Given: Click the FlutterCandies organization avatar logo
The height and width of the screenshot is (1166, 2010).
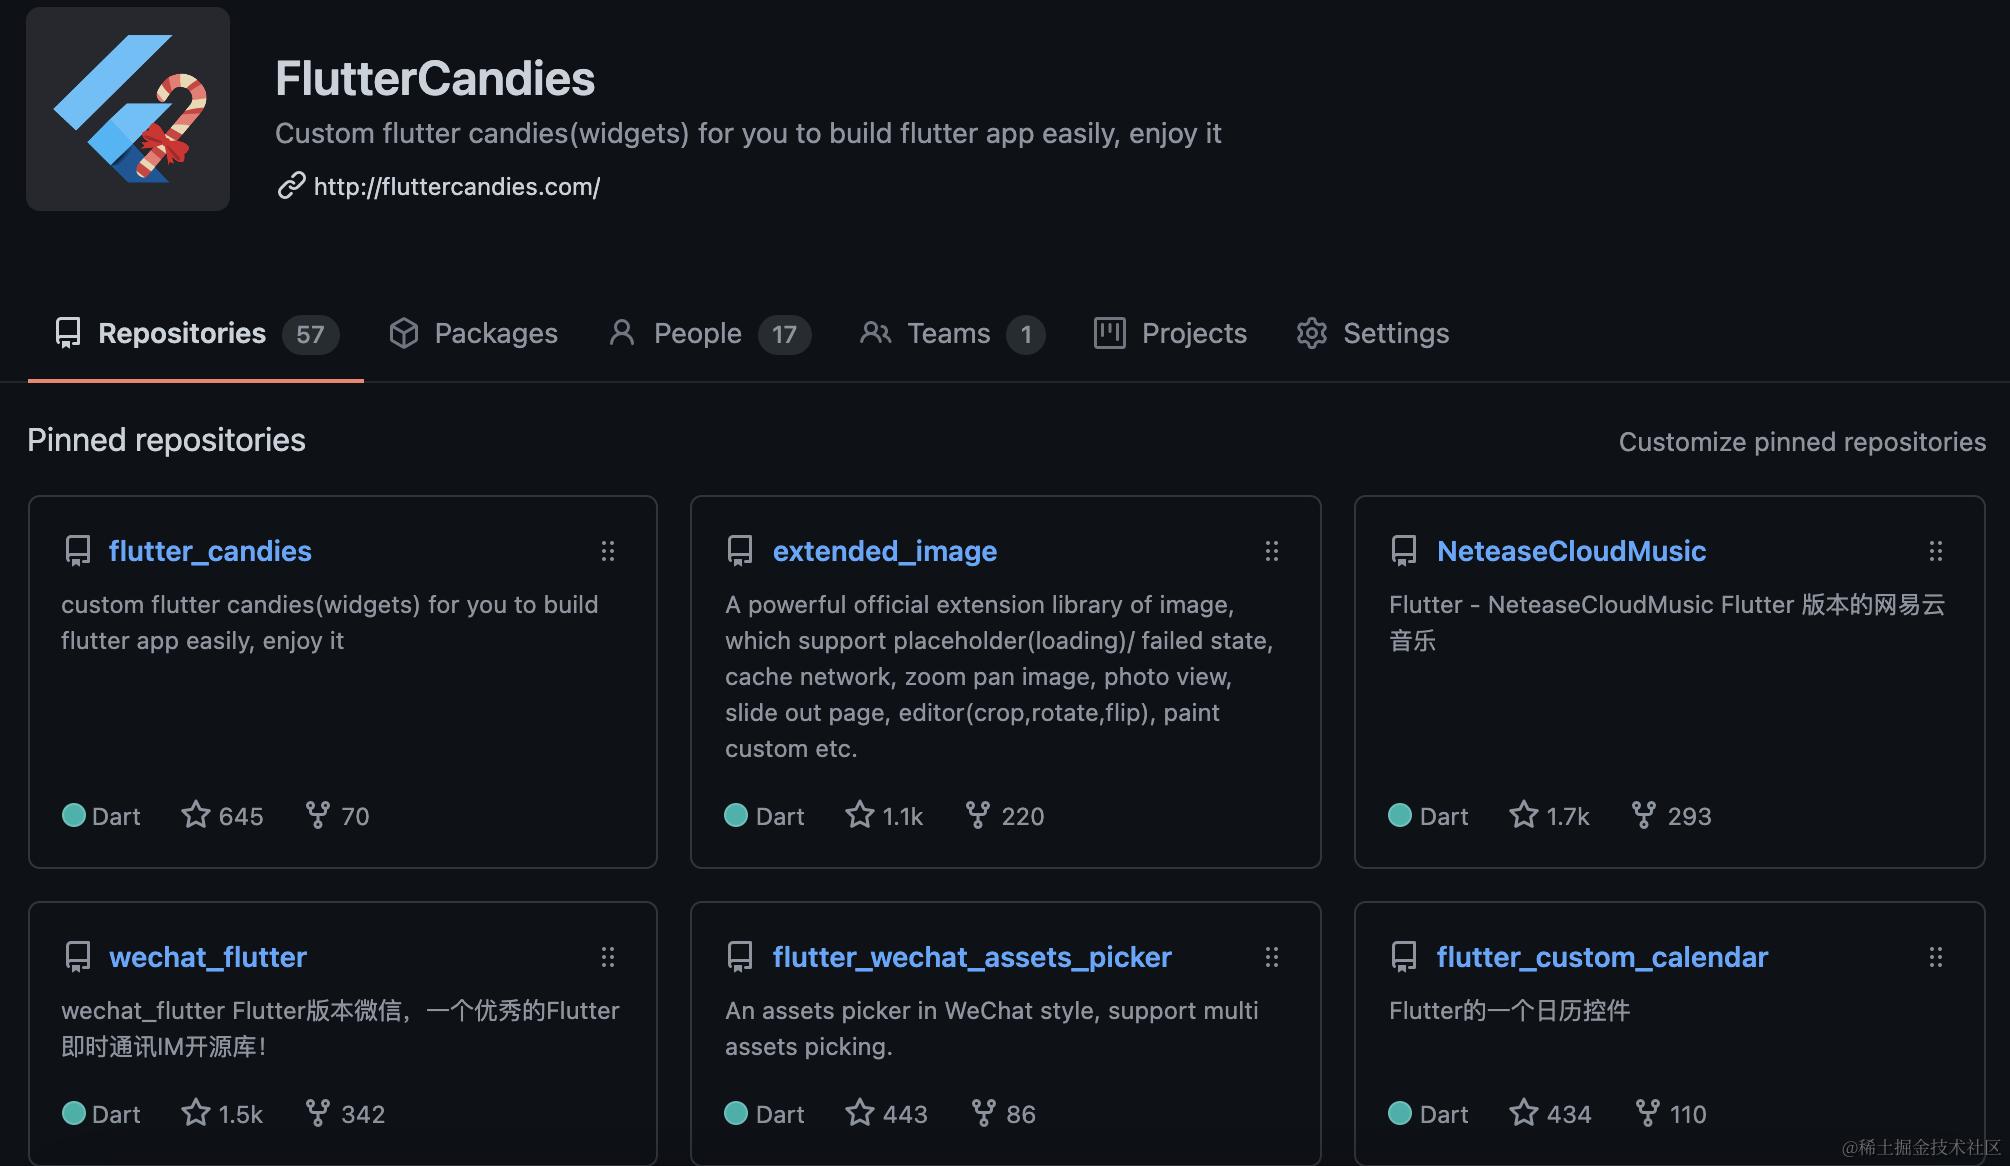Looking at the screenshot, I should tap(128, 109).
